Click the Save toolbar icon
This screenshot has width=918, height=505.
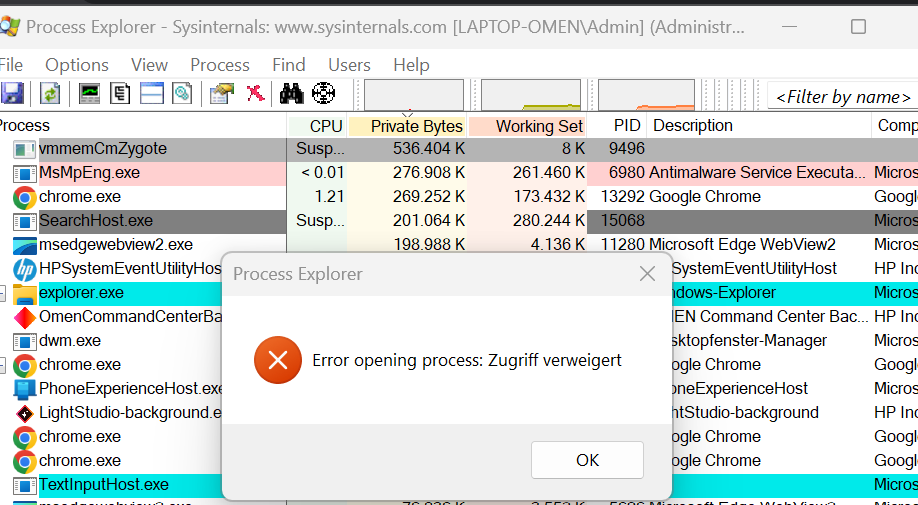pyautogui.click(x=12, y=94)
